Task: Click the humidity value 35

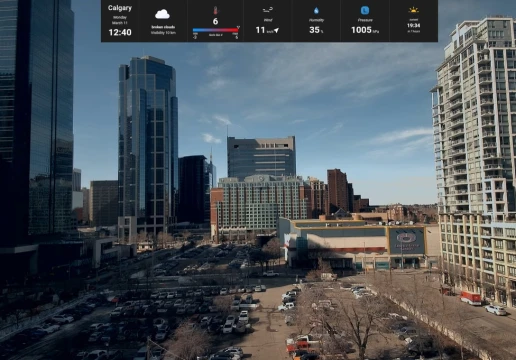Action: tap(314, 30)
